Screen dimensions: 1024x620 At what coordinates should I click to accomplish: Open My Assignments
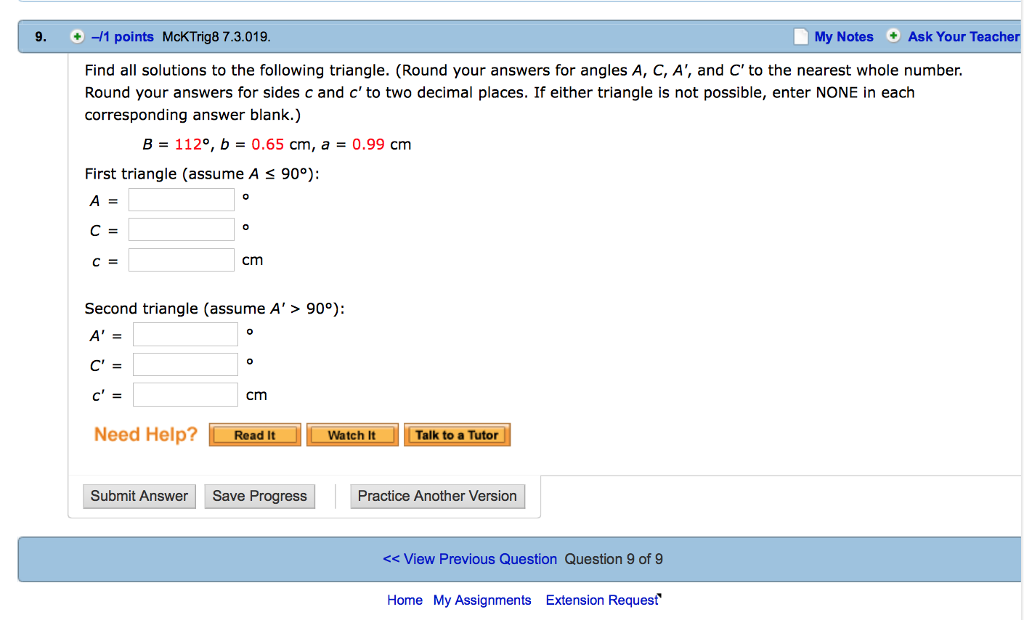[482, 599]
